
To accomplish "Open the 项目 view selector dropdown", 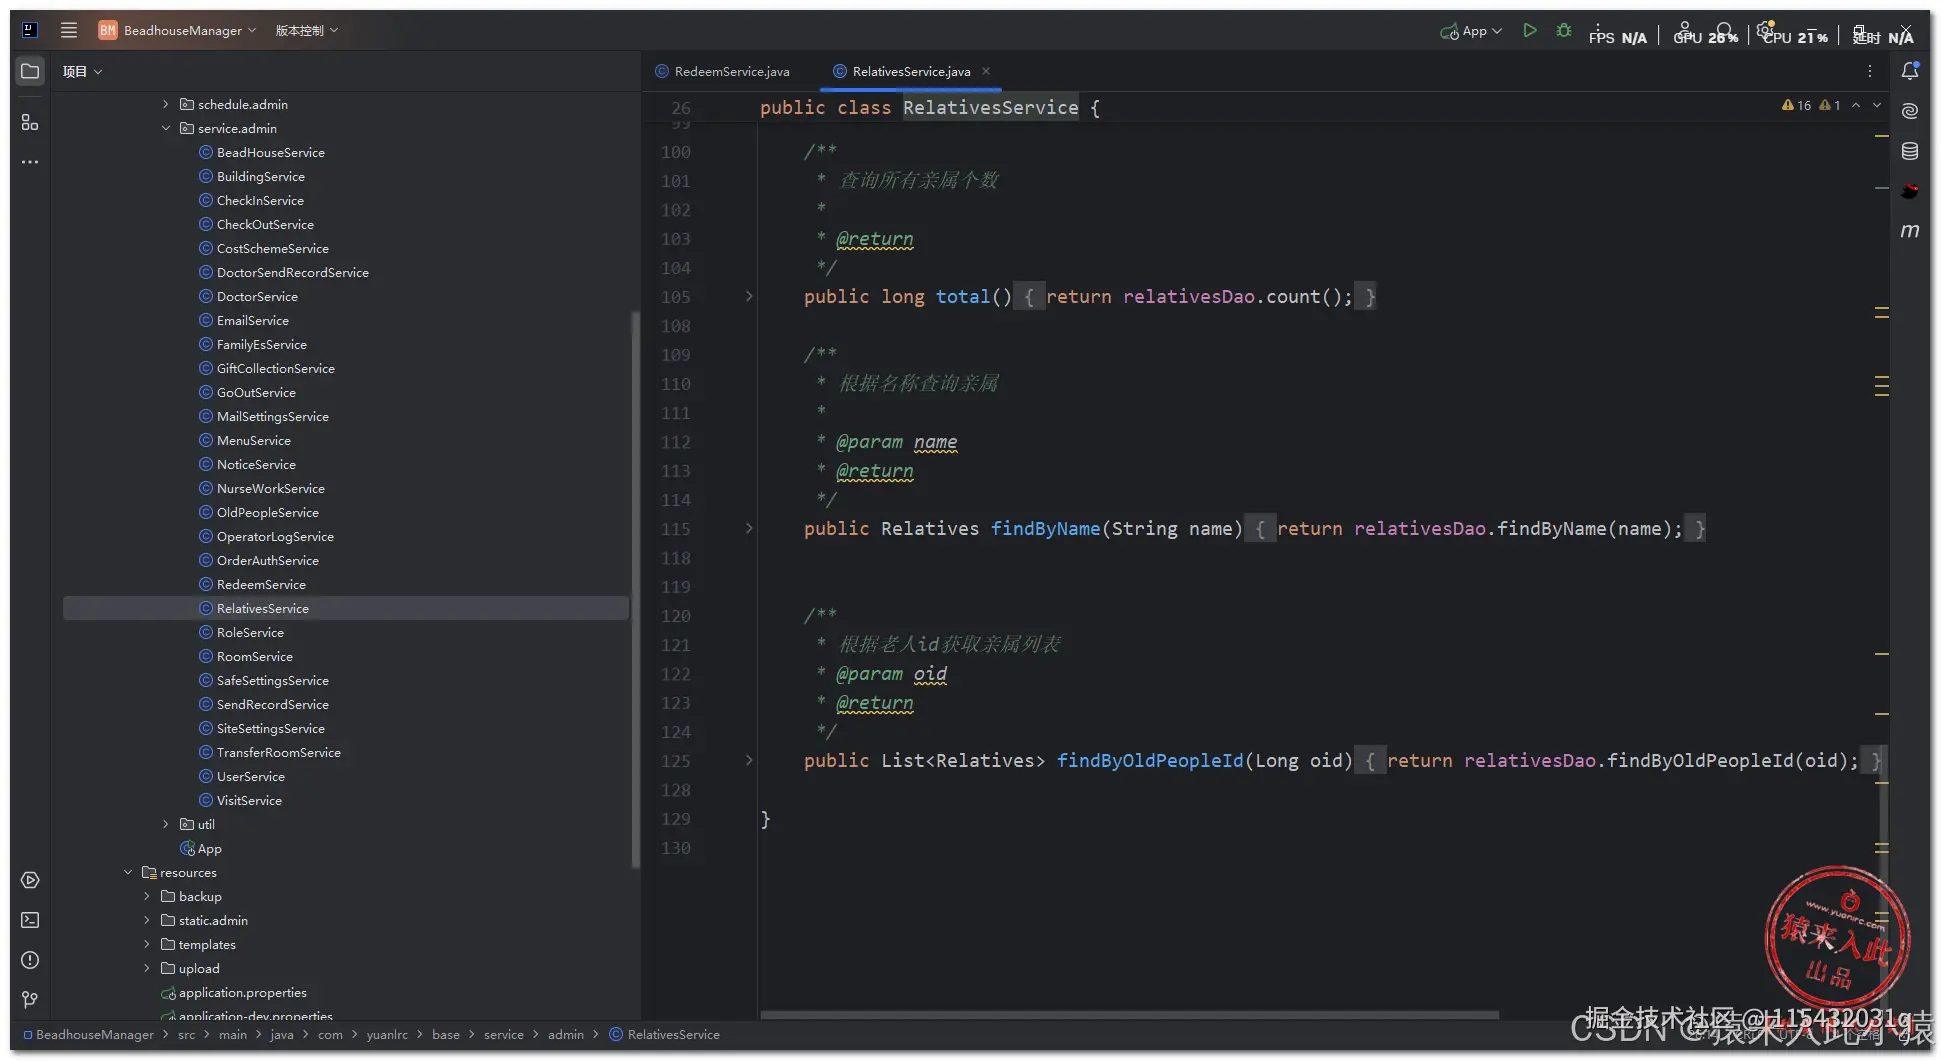I will point(82,71).
